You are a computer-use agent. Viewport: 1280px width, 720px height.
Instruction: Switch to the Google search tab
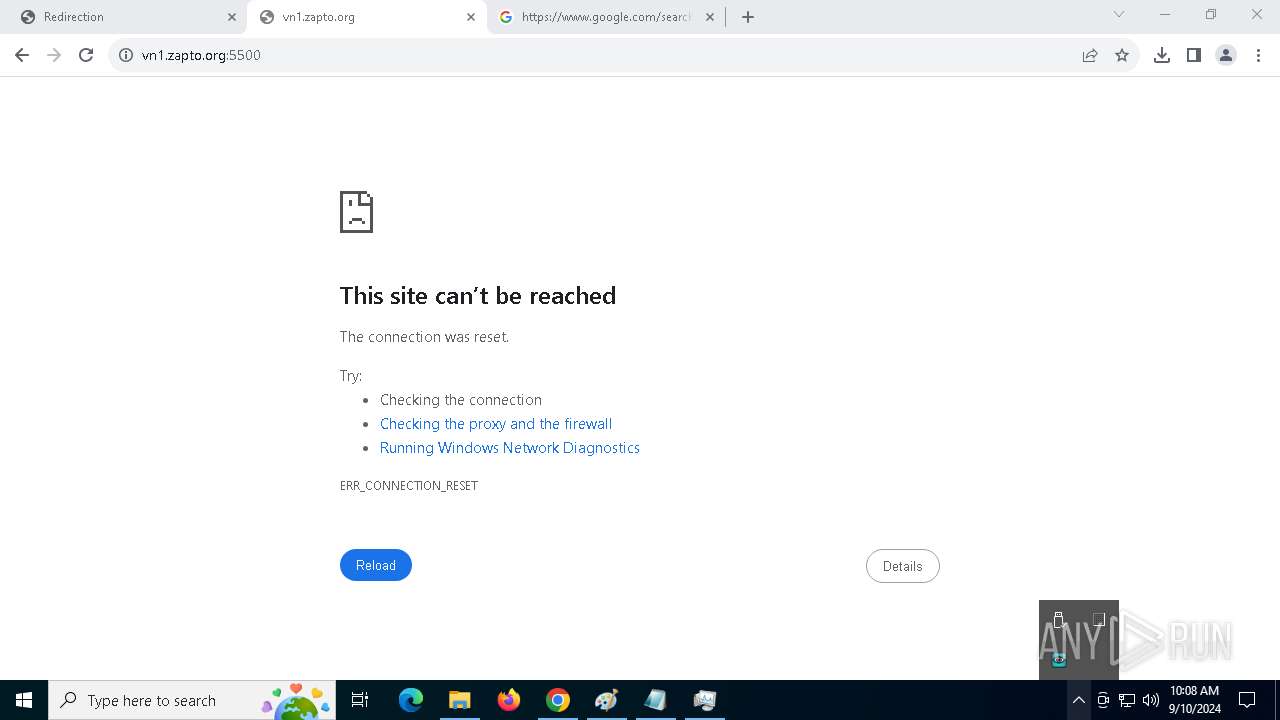pyautogui.click(x=607, y=17)
